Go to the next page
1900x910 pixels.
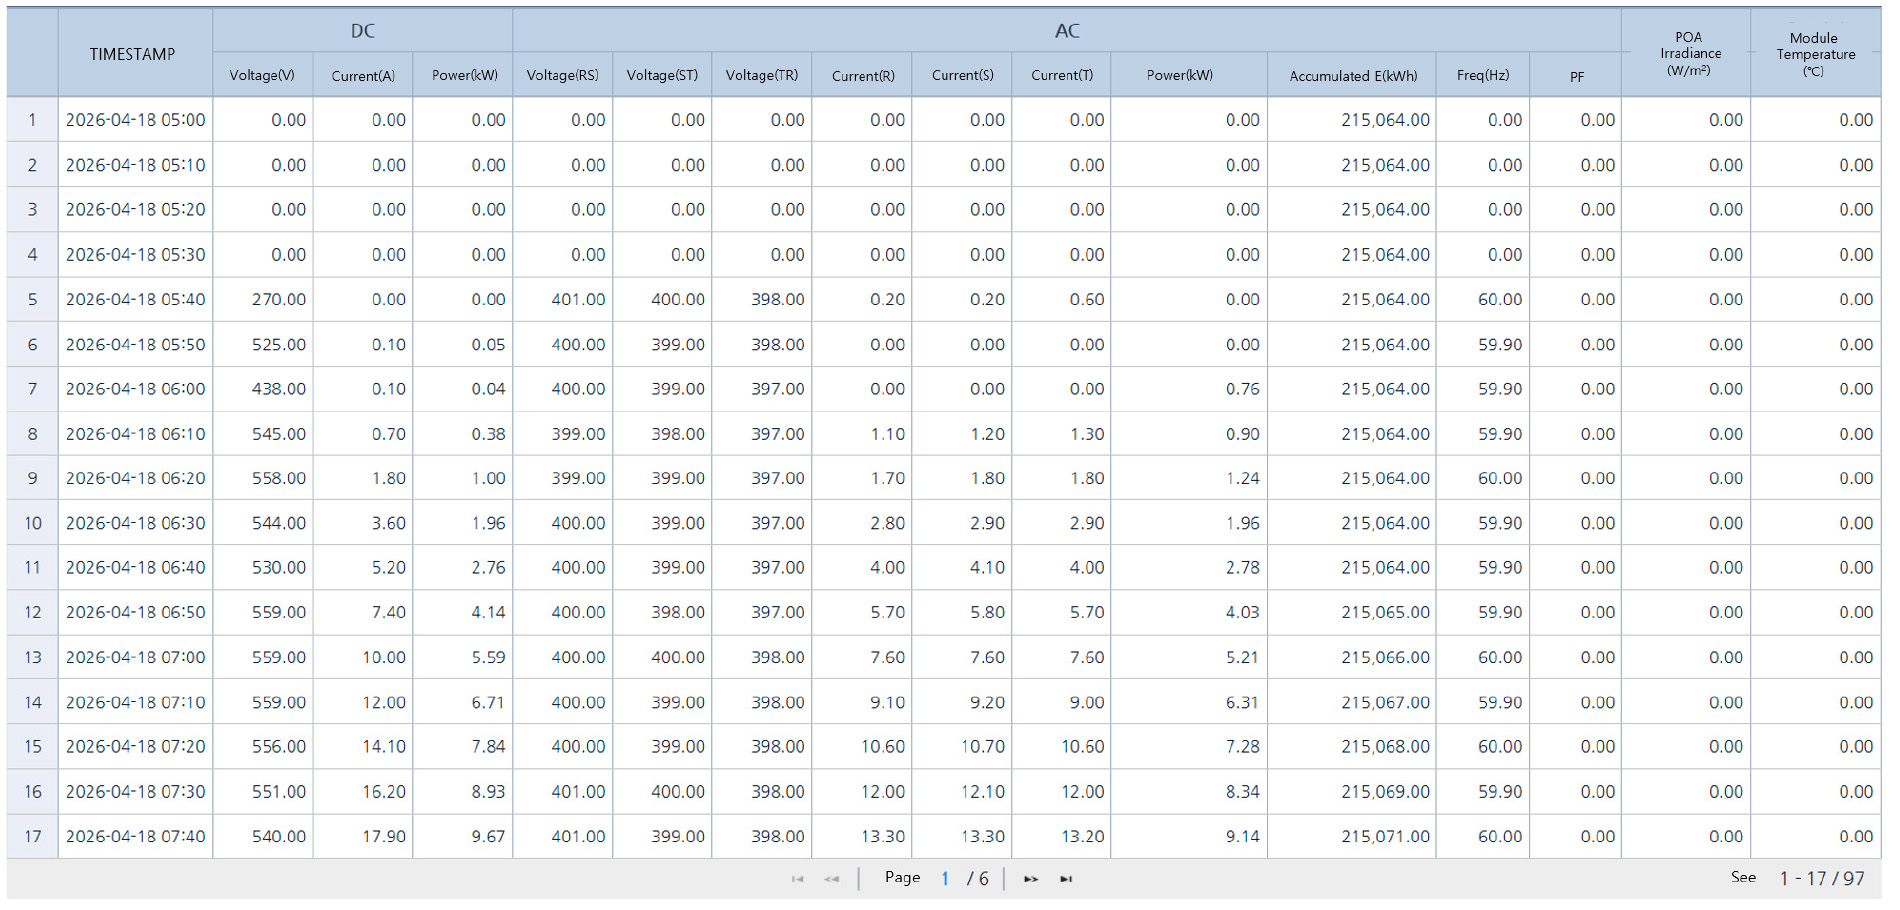[x=1031, y=879]
